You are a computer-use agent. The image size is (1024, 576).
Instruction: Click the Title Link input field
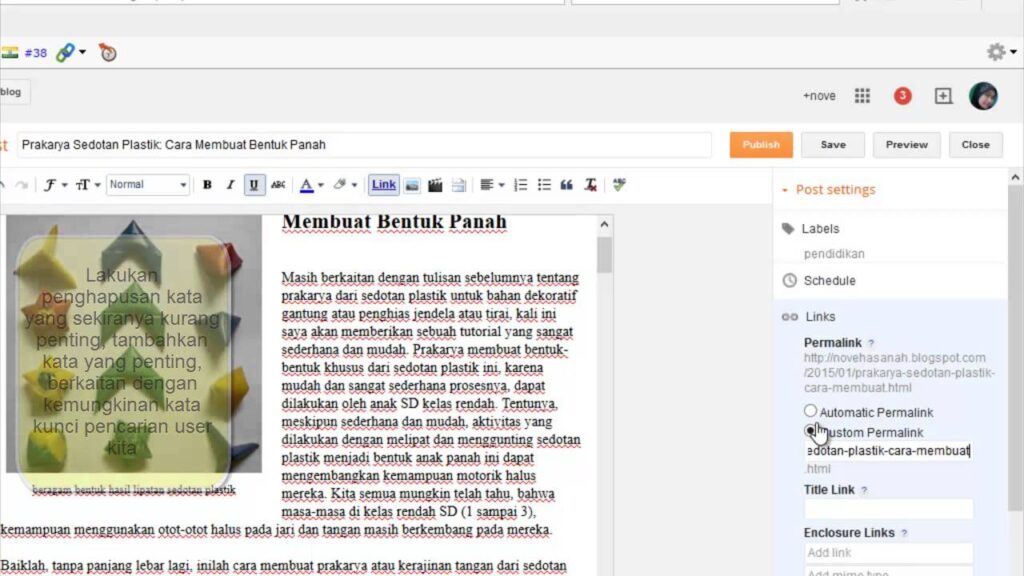pos(888,509)
